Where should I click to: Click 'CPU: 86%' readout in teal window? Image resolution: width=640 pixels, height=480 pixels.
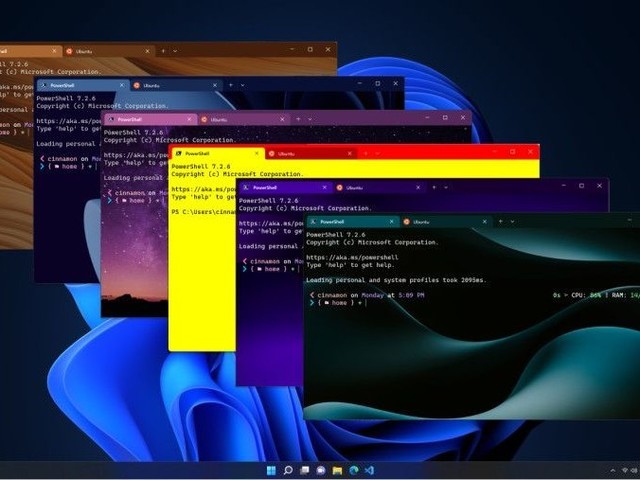(586, 295)
